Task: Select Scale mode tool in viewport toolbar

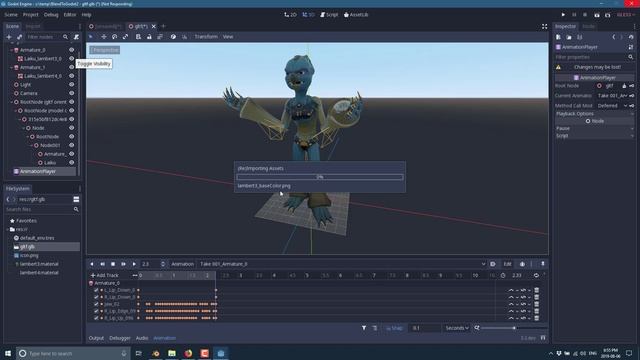Action: click(x=126, y=37)
